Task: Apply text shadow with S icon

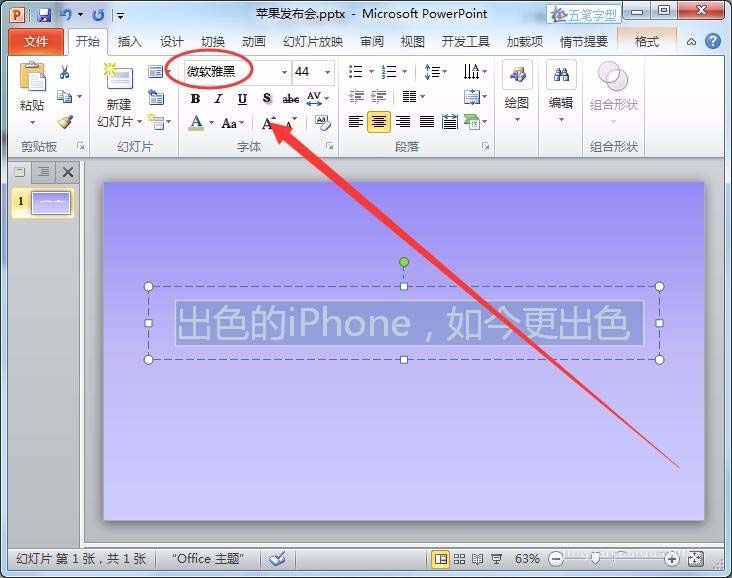Action: [267, 98]
